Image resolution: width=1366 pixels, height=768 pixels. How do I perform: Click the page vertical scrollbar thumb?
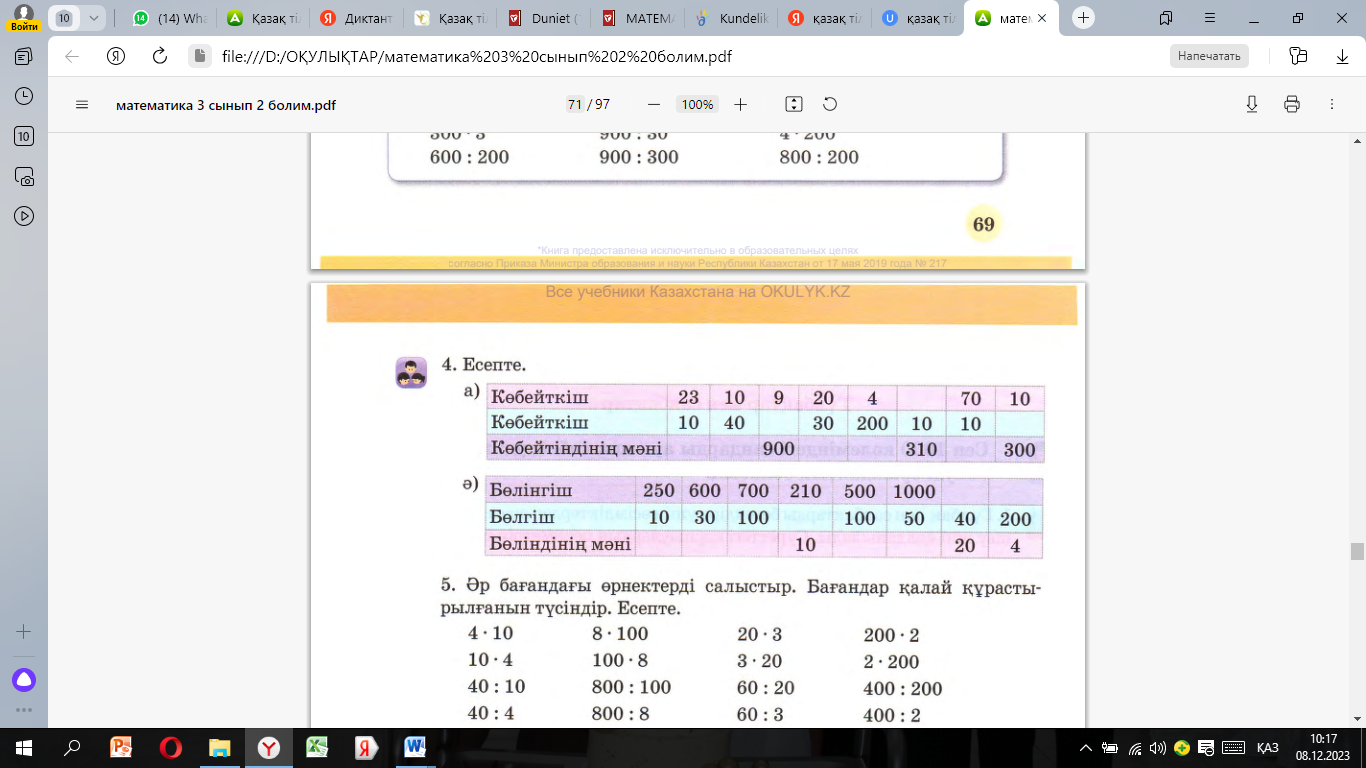(1357, 551)
